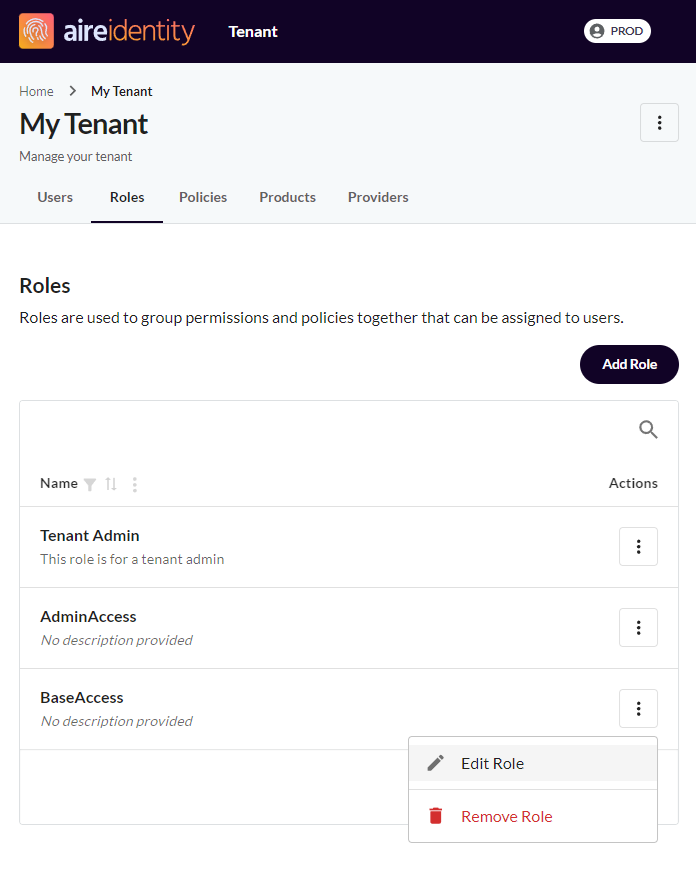696x890 pixels.
Task: Click the aireidentity fingerprint logo
Action: pyautogui.click(x=36, y=31)
